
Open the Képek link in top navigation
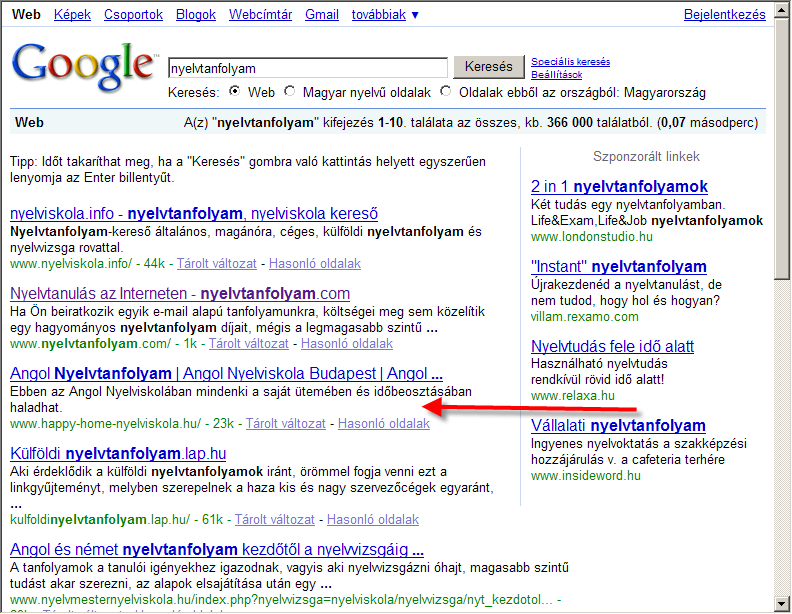[x=72, y=15]
